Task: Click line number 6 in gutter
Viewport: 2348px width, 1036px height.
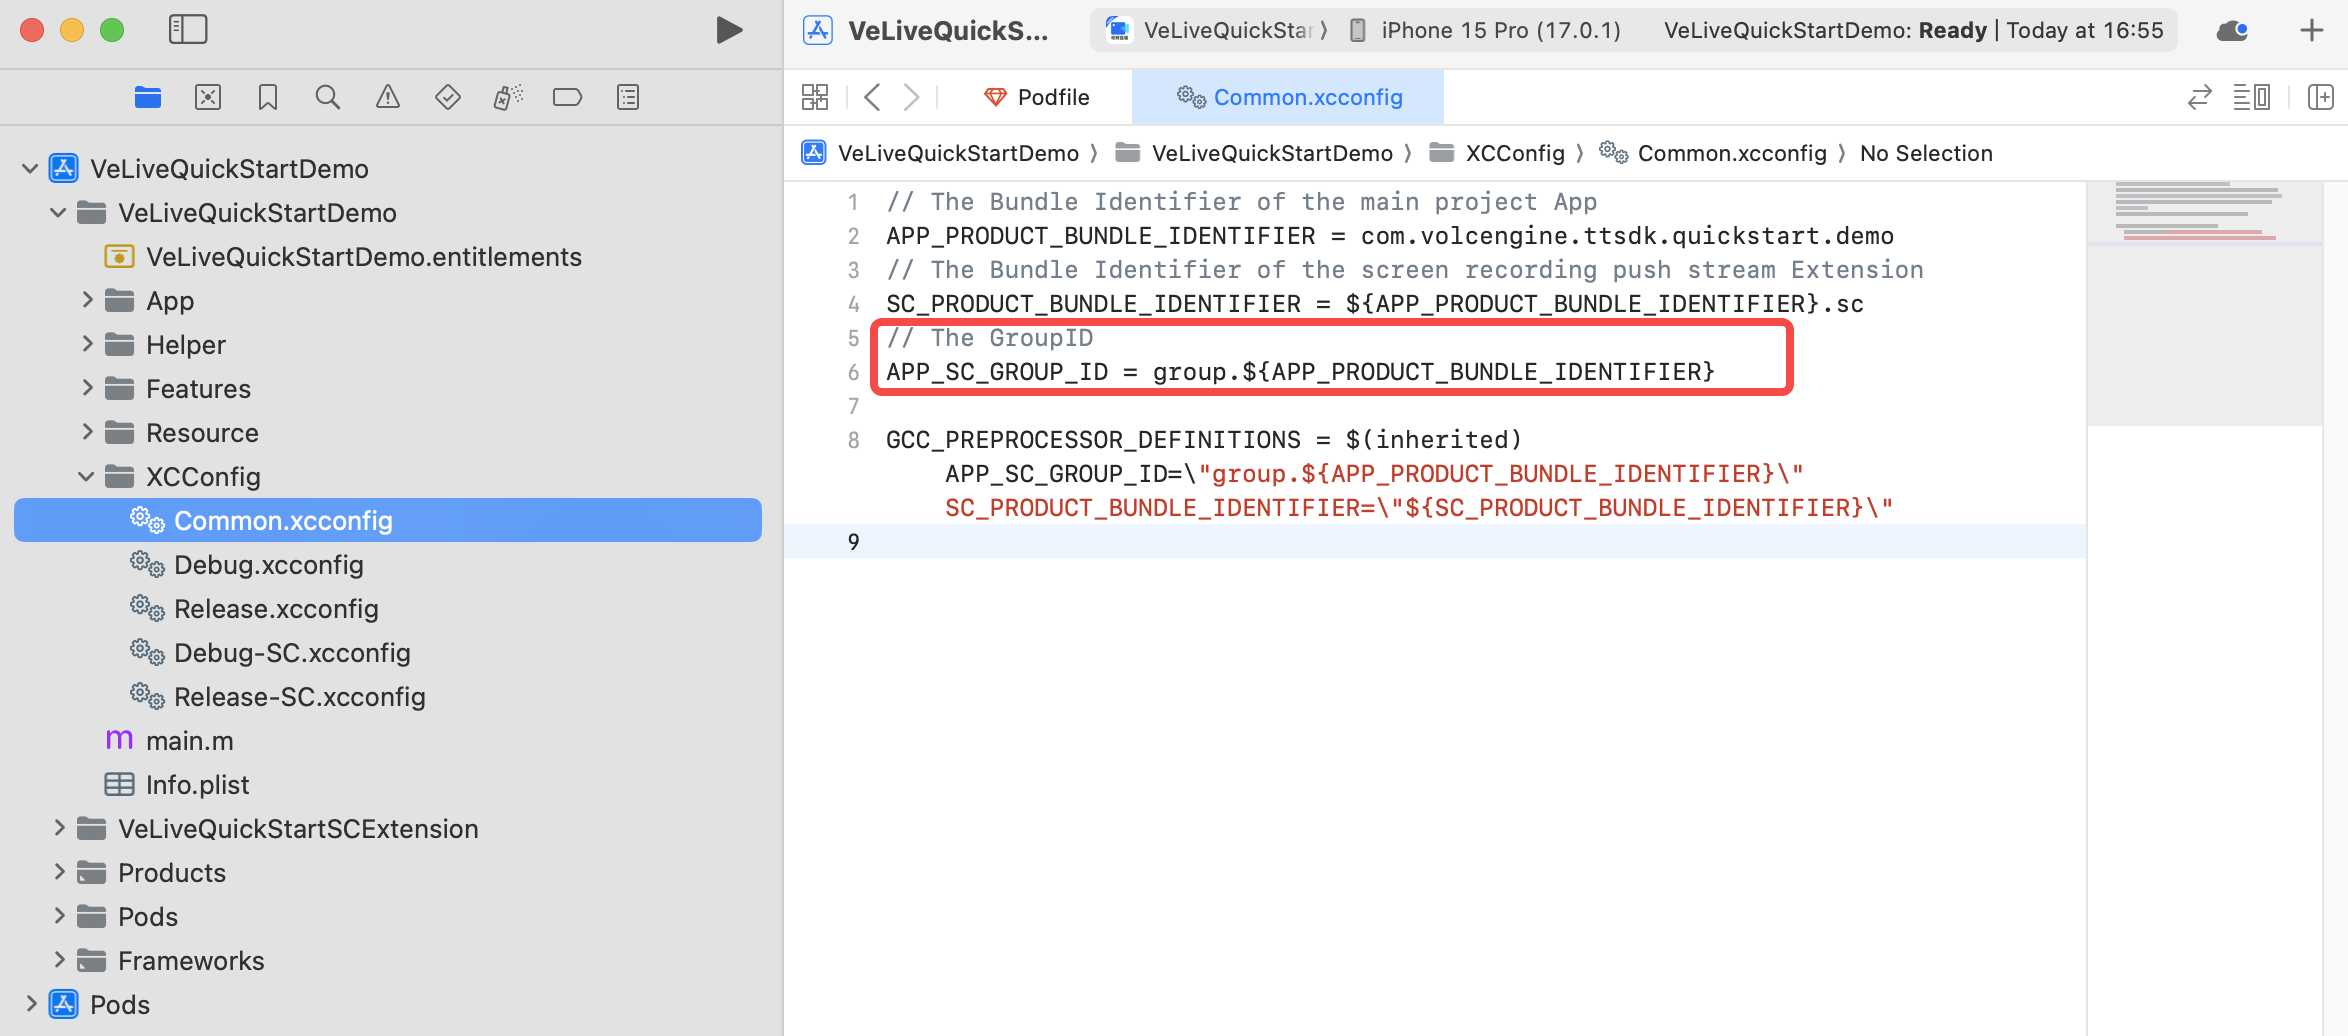Action: tap(853, 373)
